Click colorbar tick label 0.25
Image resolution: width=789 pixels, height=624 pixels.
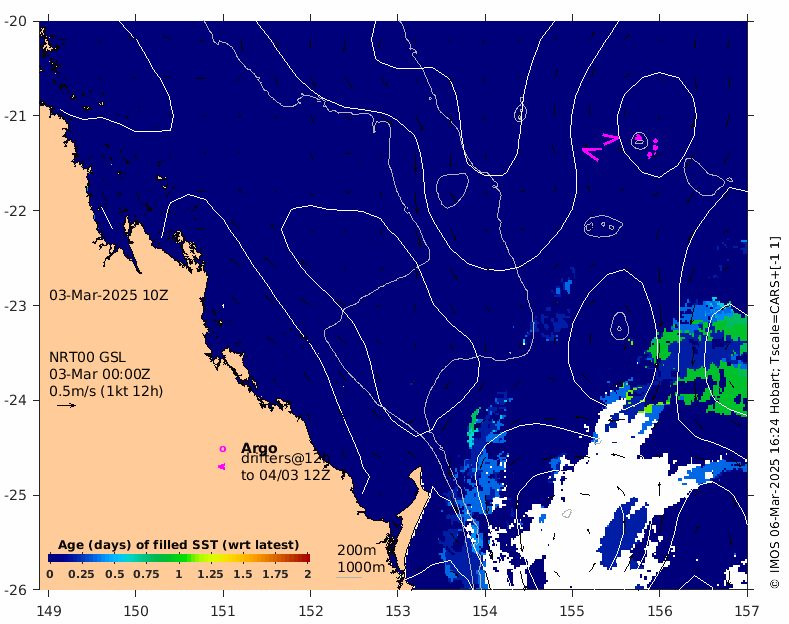[x=83, y=574]
